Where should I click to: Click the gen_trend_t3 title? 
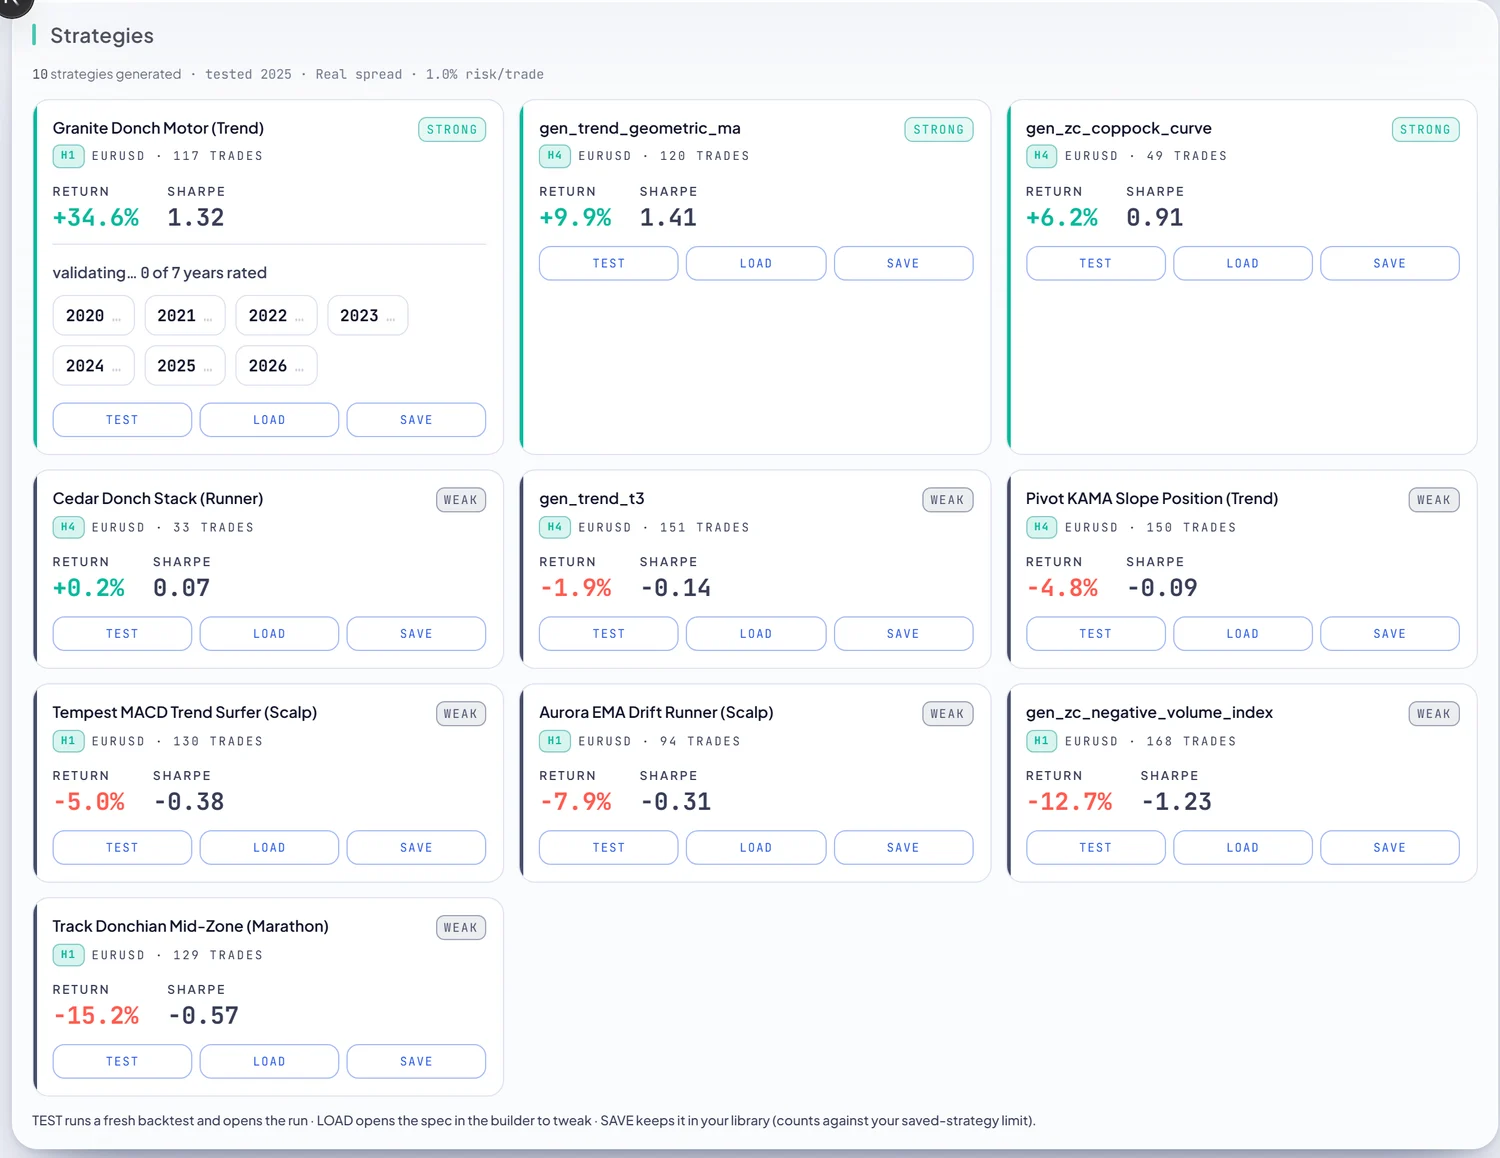[592, 499]
